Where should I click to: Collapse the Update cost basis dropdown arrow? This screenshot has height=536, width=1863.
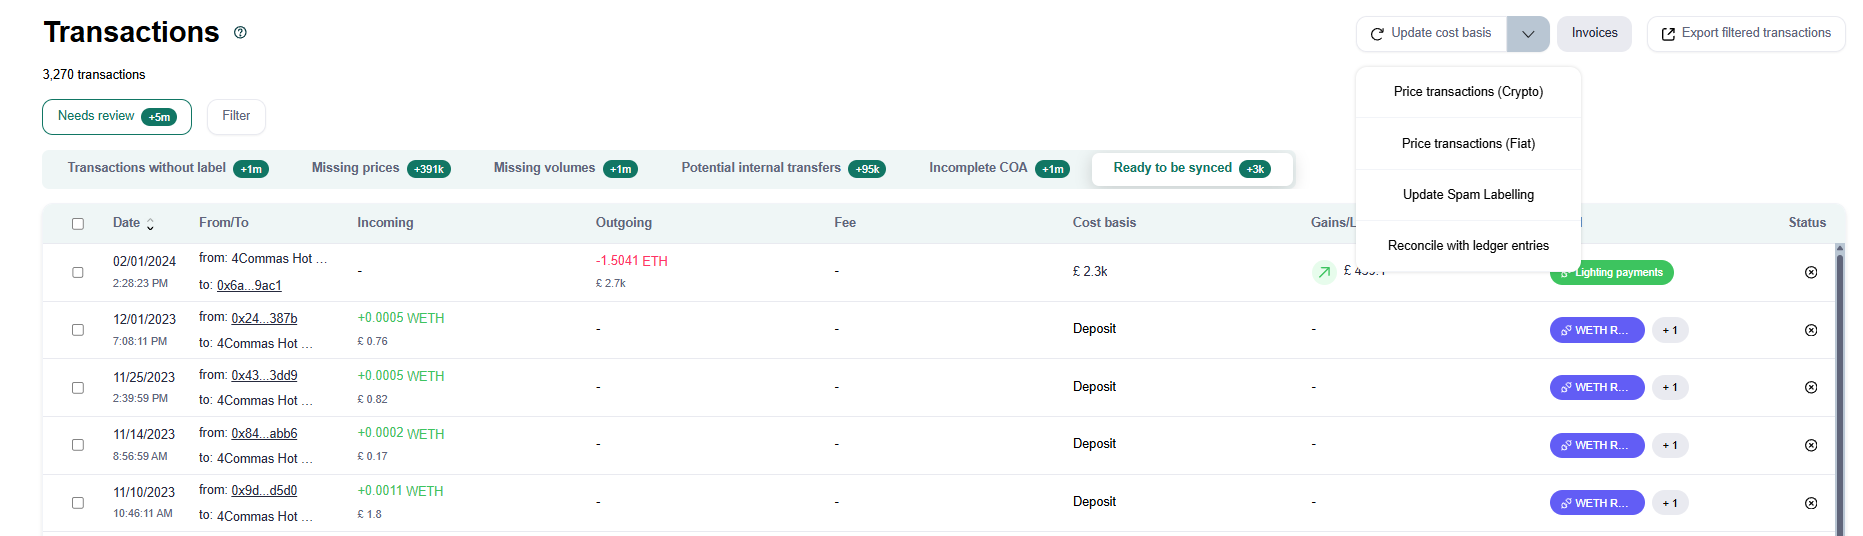click(1528, 34)
